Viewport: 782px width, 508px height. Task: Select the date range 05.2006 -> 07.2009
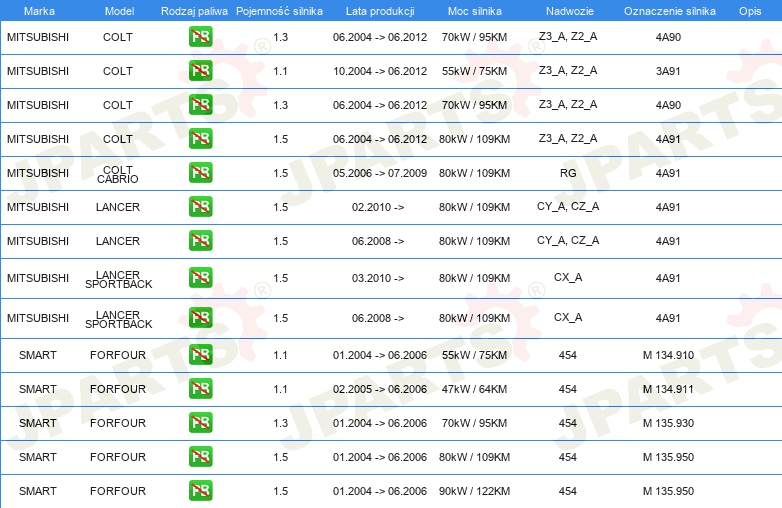(380, 173)
